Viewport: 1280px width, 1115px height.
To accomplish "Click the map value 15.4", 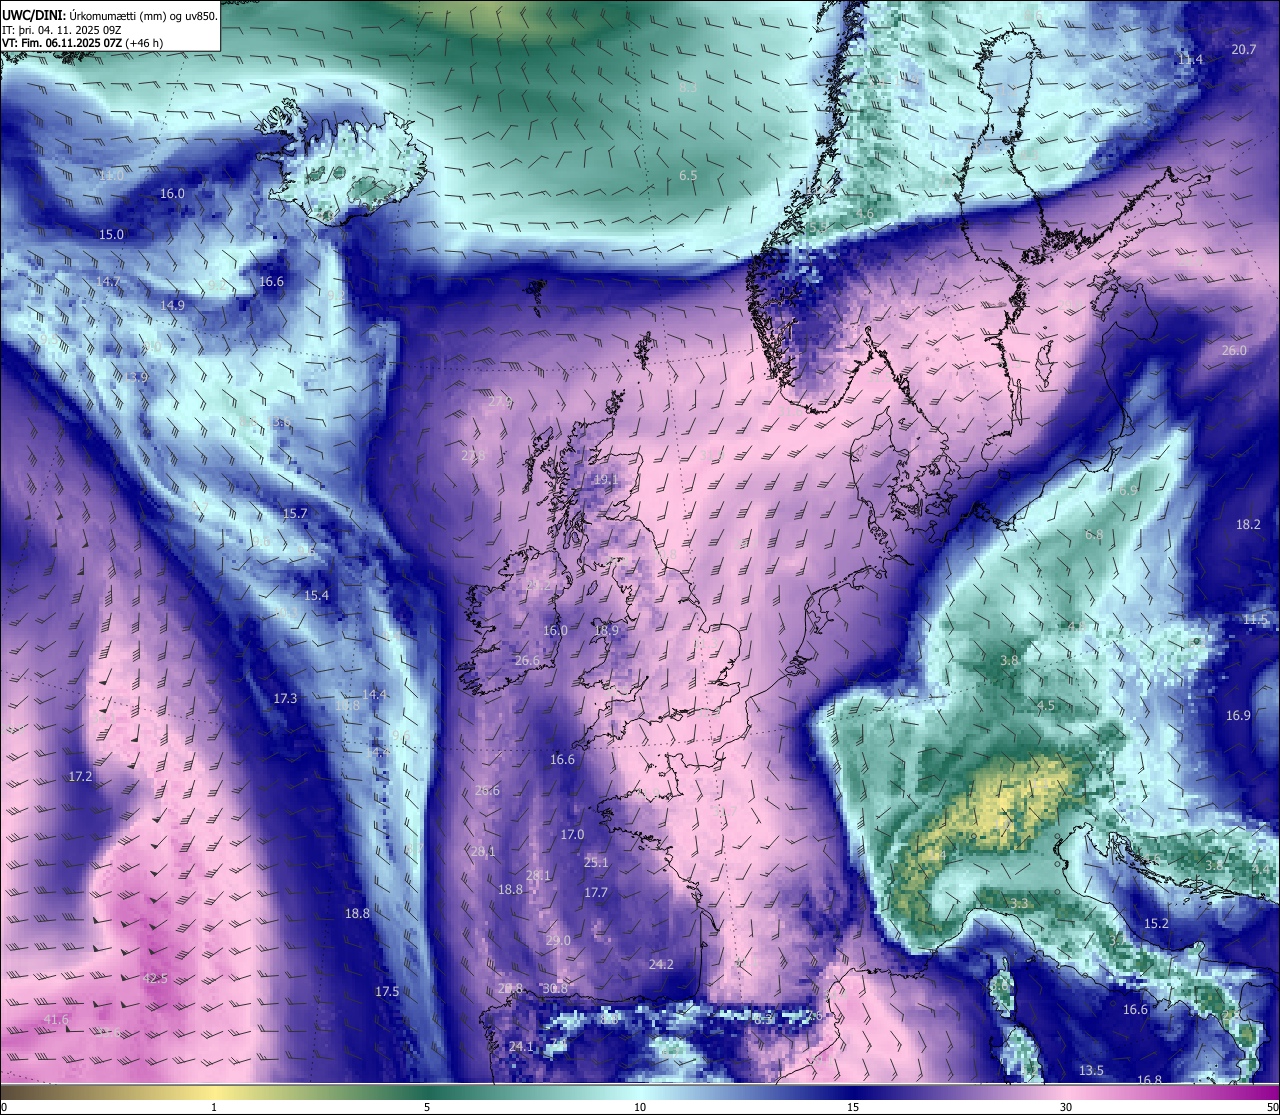I will (x=316, y=596).
